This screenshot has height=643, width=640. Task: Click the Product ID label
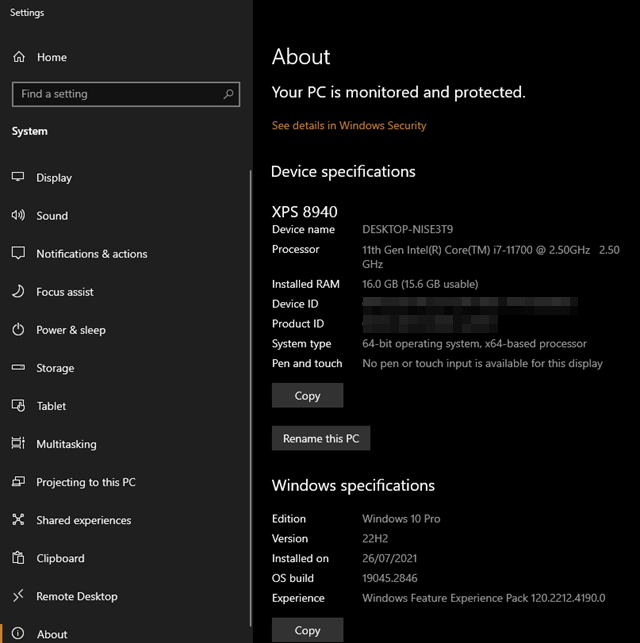pyautogui.click(x=298, y=324)
